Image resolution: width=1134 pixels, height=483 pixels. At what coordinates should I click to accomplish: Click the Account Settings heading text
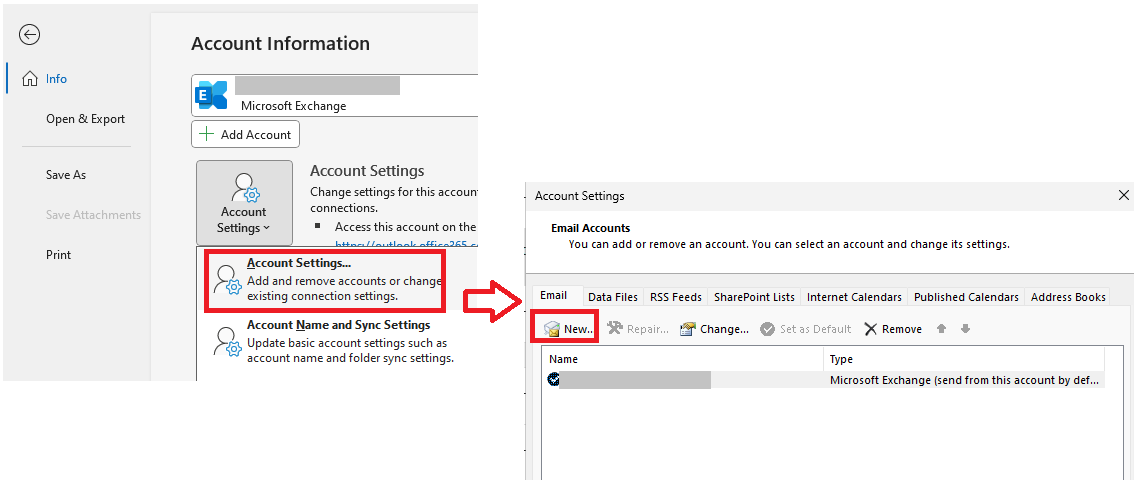point(367,171)
